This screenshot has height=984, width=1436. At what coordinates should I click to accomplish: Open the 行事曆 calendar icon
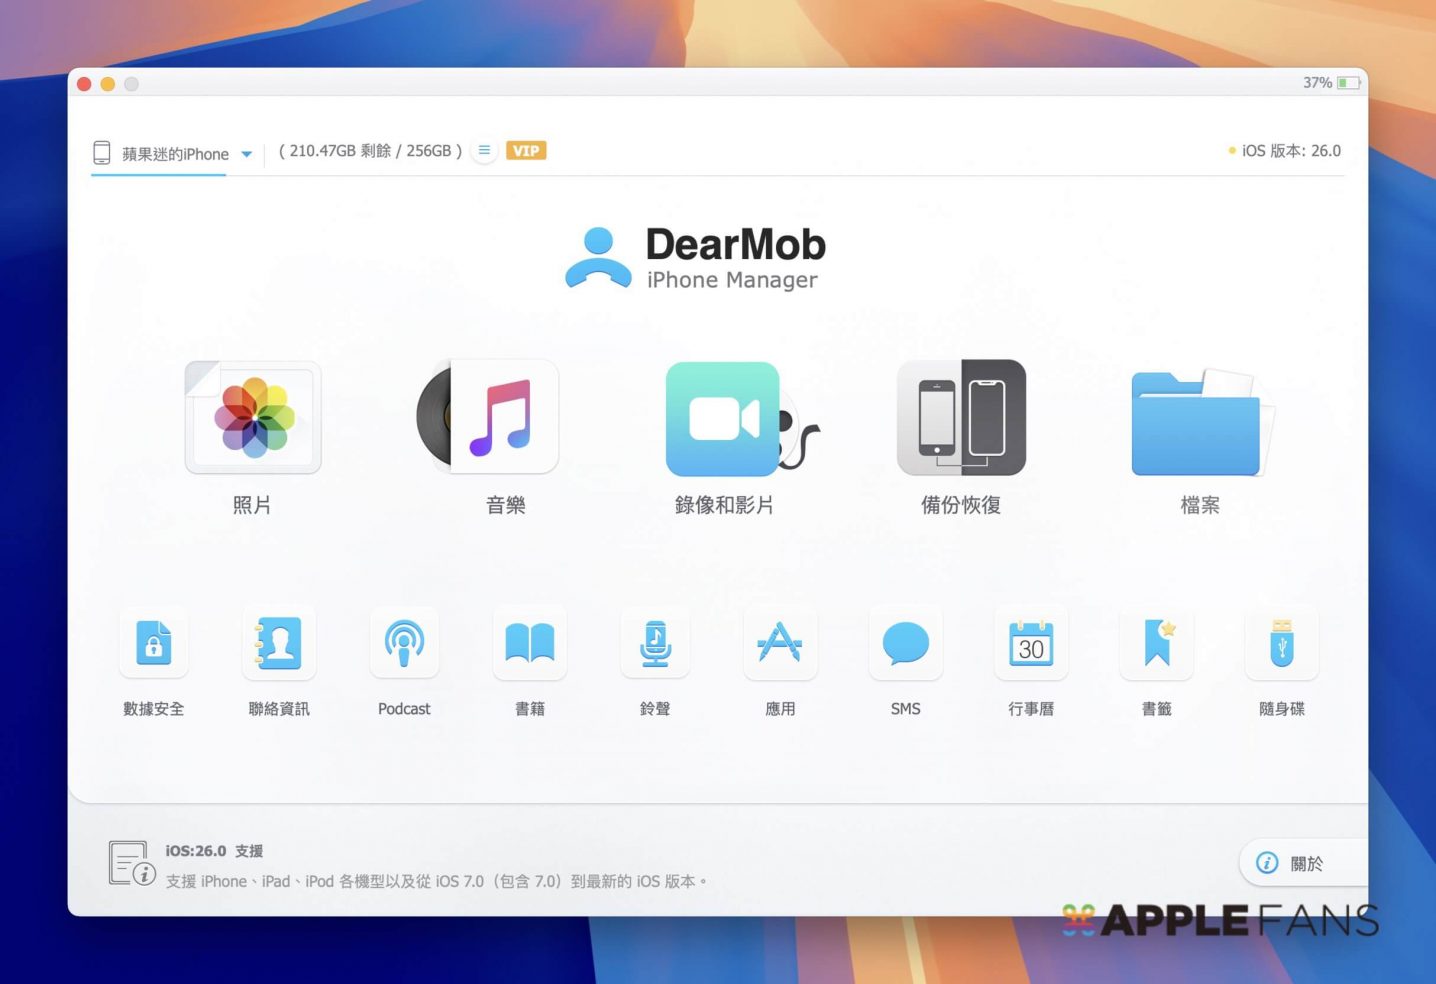tap(1031, 644)
